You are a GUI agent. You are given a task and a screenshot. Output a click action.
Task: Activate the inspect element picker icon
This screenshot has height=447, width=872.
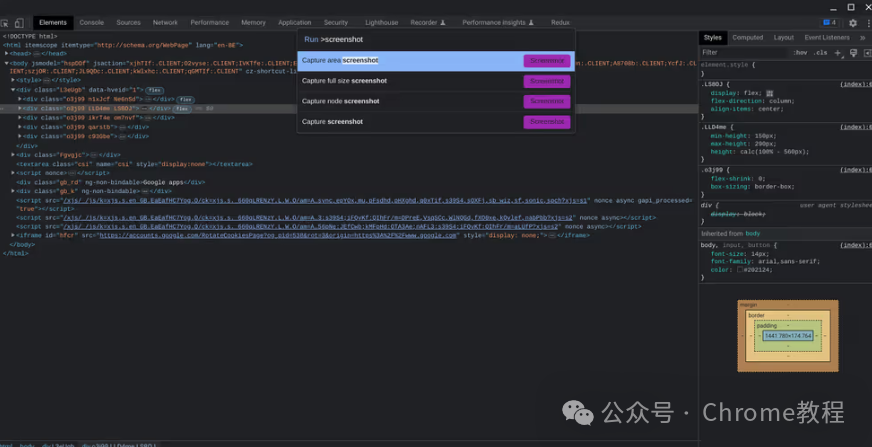[x=4, y=23]
